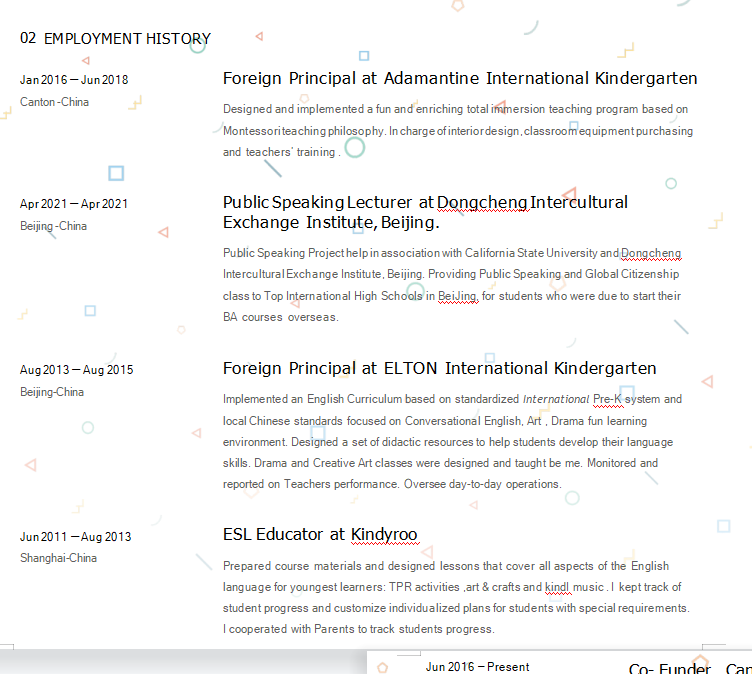
Task: Click the misspelled word BeiJing in paragraph
Action: [x=457, y=296]
